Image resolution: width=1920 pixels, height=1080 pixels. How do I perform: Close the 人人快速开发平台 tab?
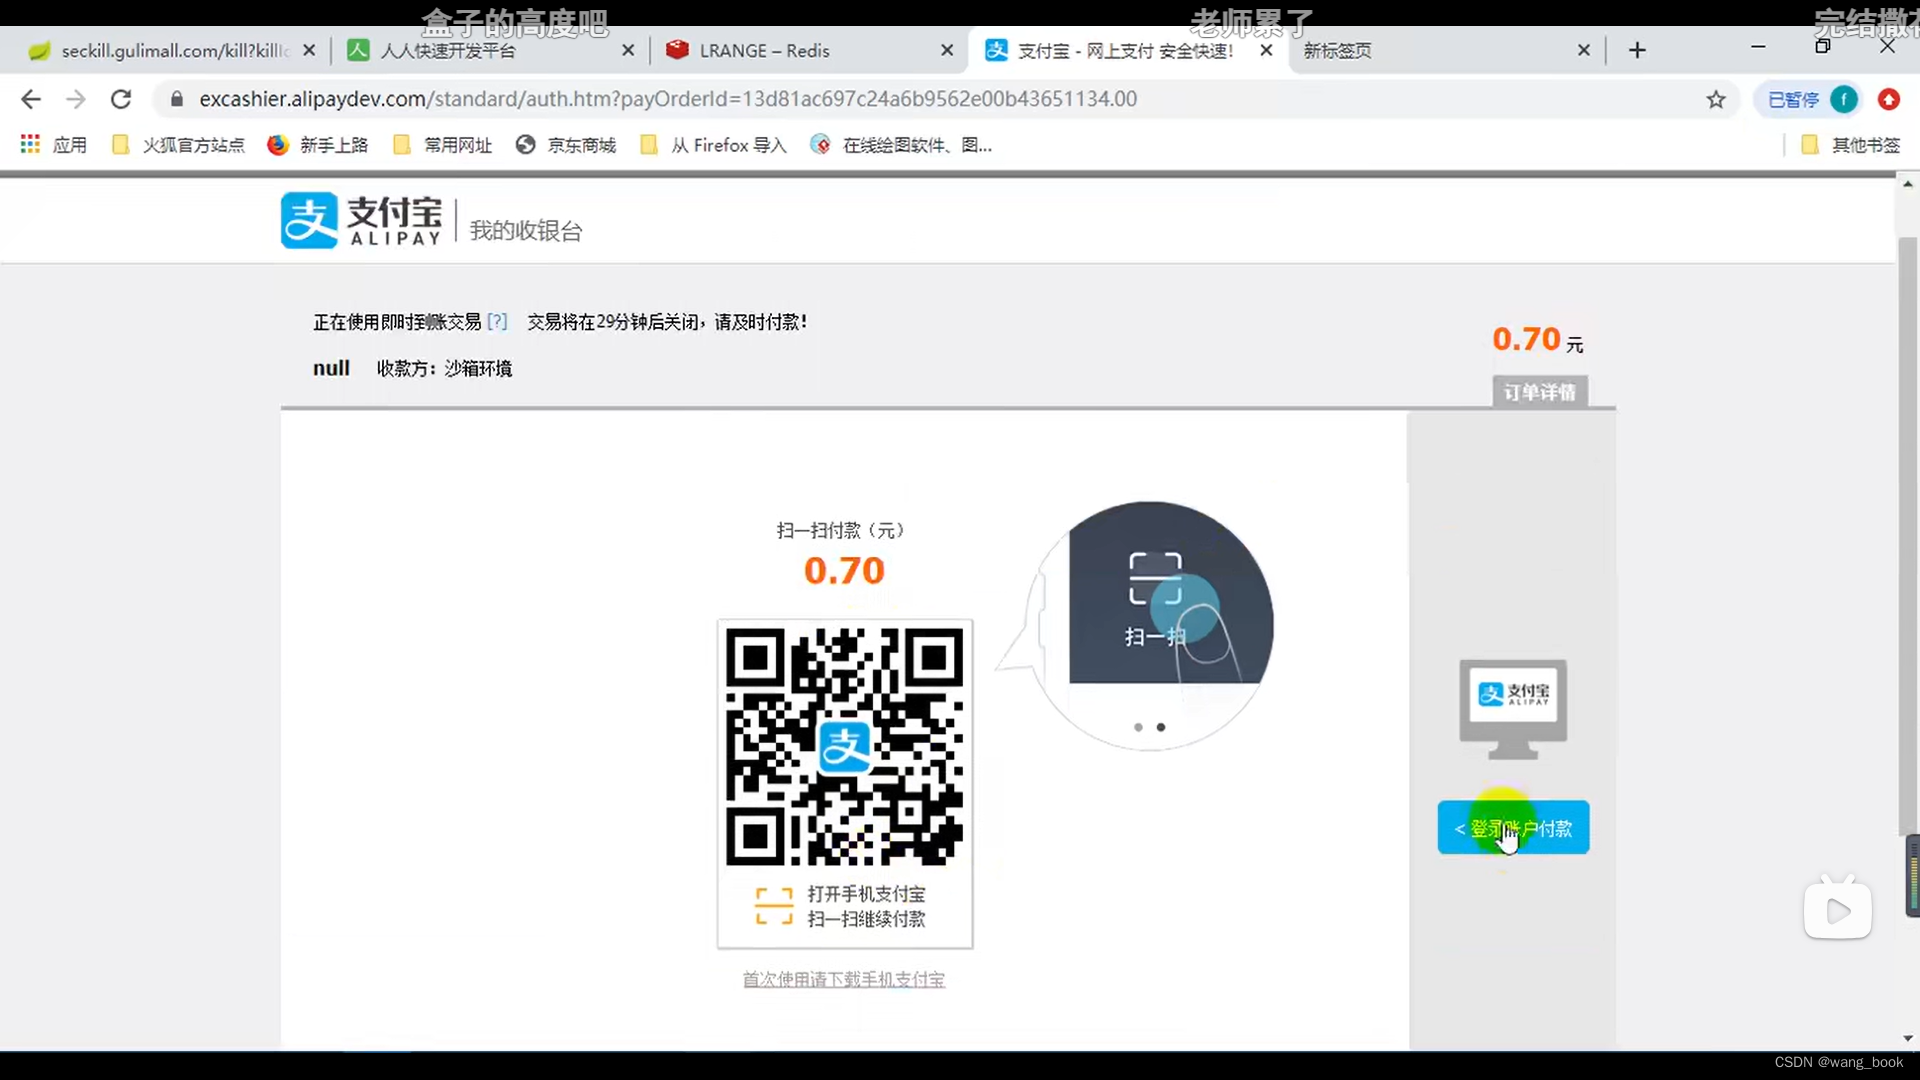pos(628,50)
